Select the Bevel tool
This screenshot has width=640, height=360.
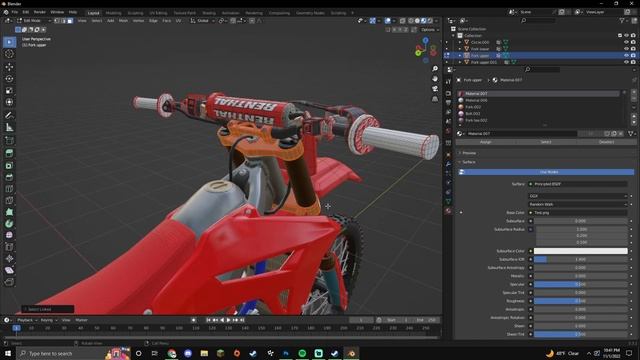tap(9, 177)
